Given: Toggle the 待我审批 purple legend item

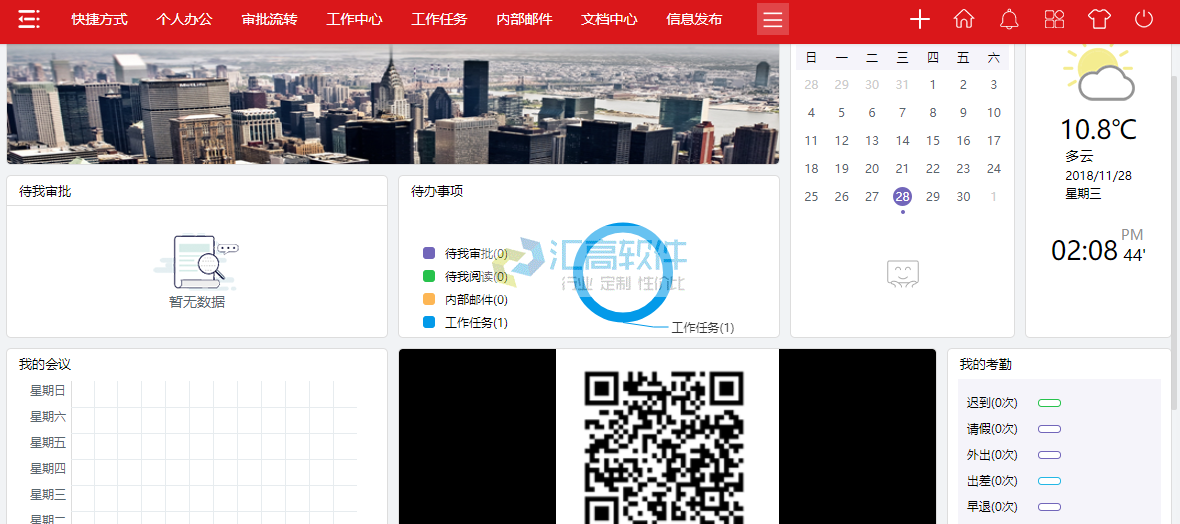Looking at the screenshot, I should 466,254.
